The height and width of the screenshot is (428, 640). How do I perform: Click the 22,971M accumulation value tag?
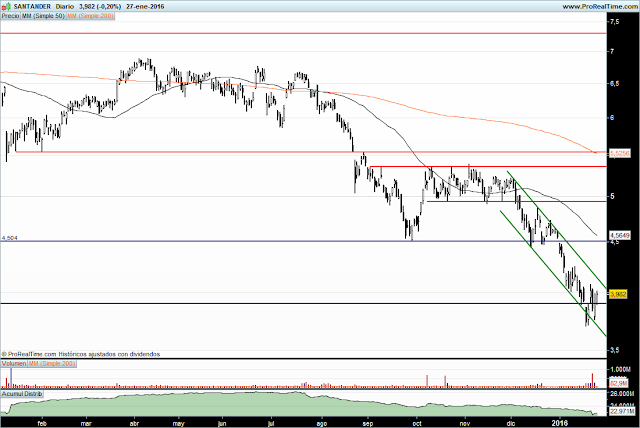coord(620,412)
